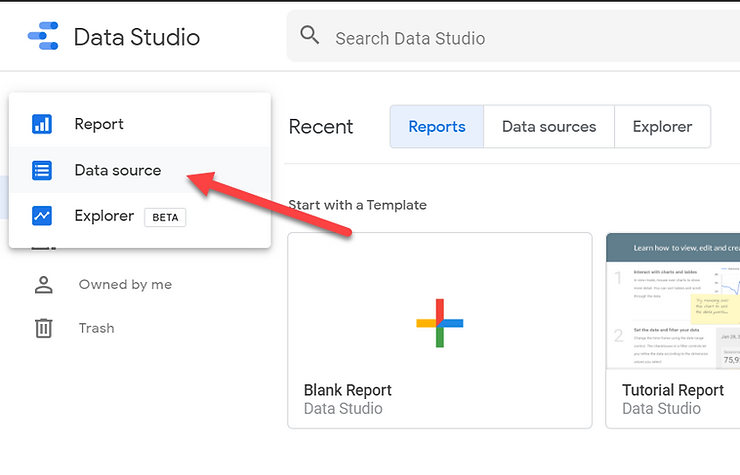Click the Data Studio logo icon

[x=43, y=37]
